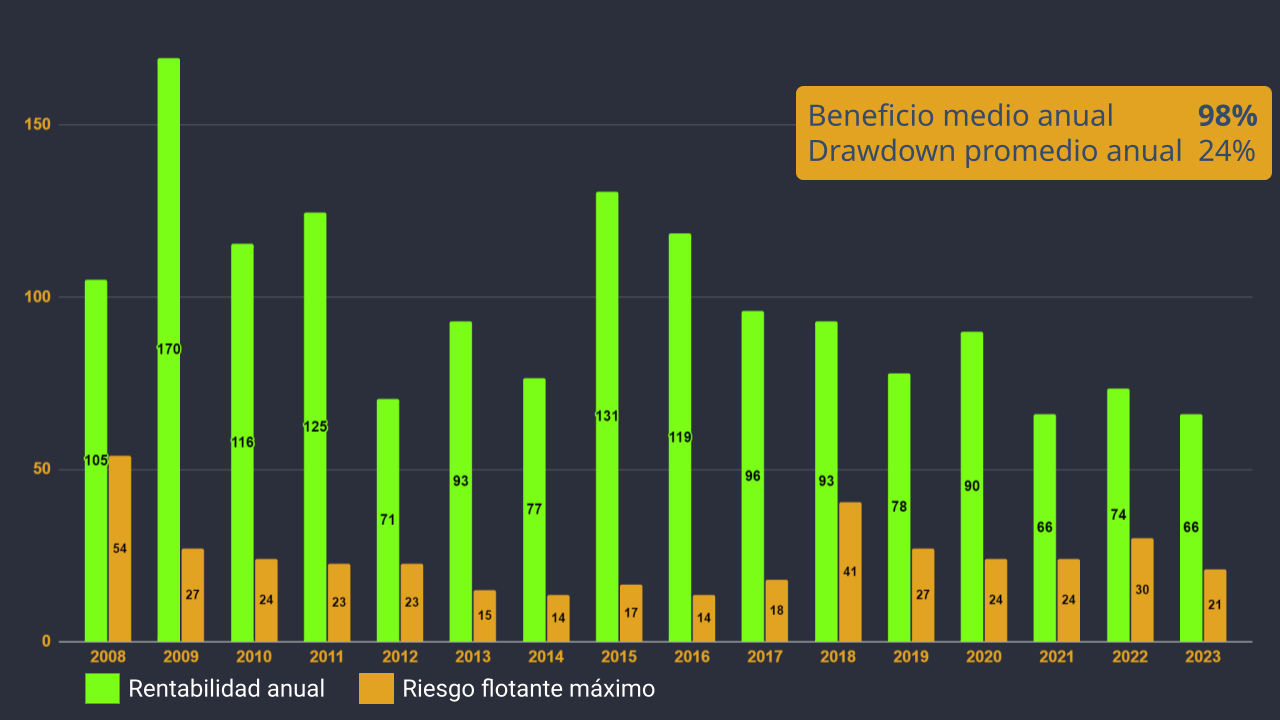The image size is (1280, 720).
Task: Click the orange 2018 bar labeled 41
Action: click(x=850, y=571)
